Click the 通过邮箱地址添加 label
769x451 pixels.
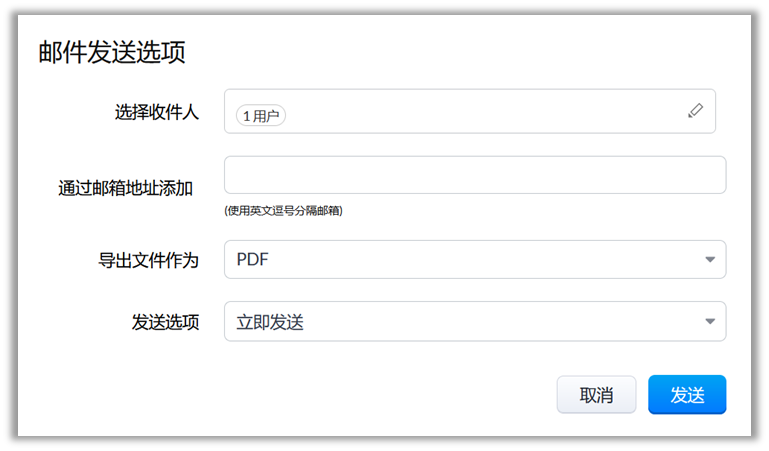(x=126, y=188)
